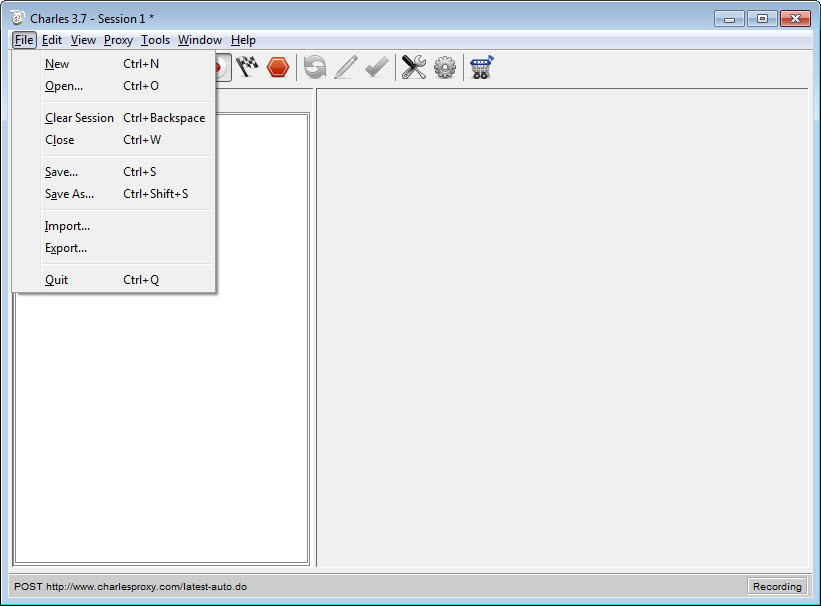Choose Save... menu entry

click(x=114, y=172)
